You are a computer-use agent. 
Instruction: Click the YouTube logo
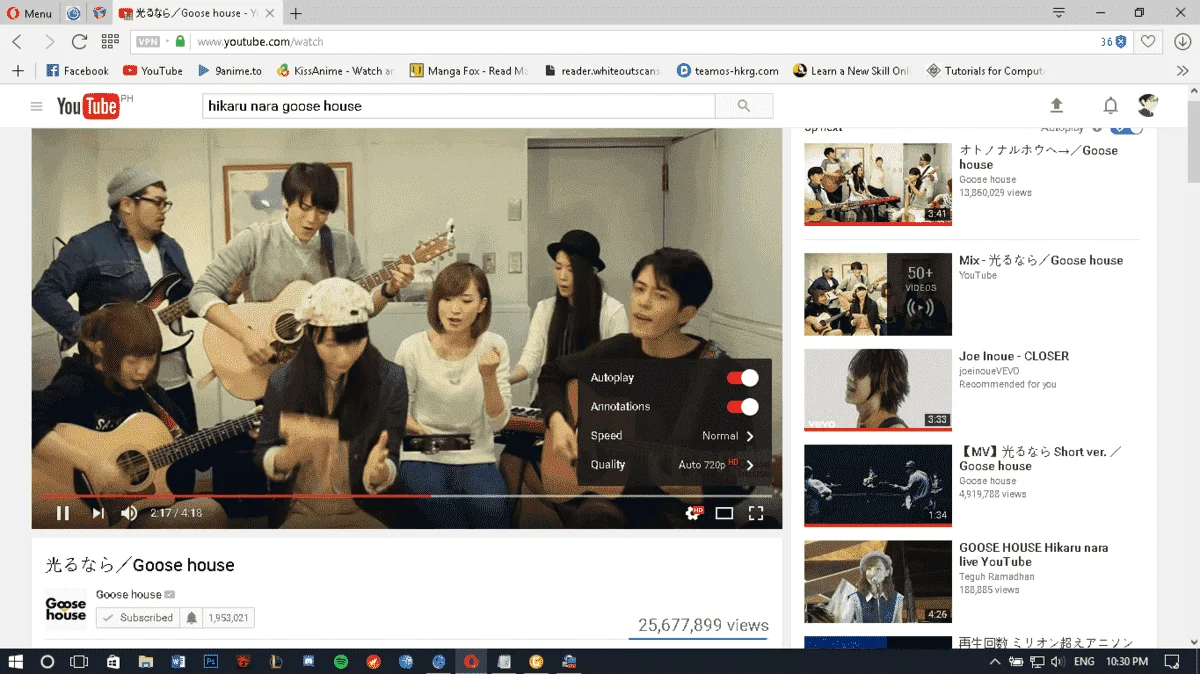tap(89, 106)
